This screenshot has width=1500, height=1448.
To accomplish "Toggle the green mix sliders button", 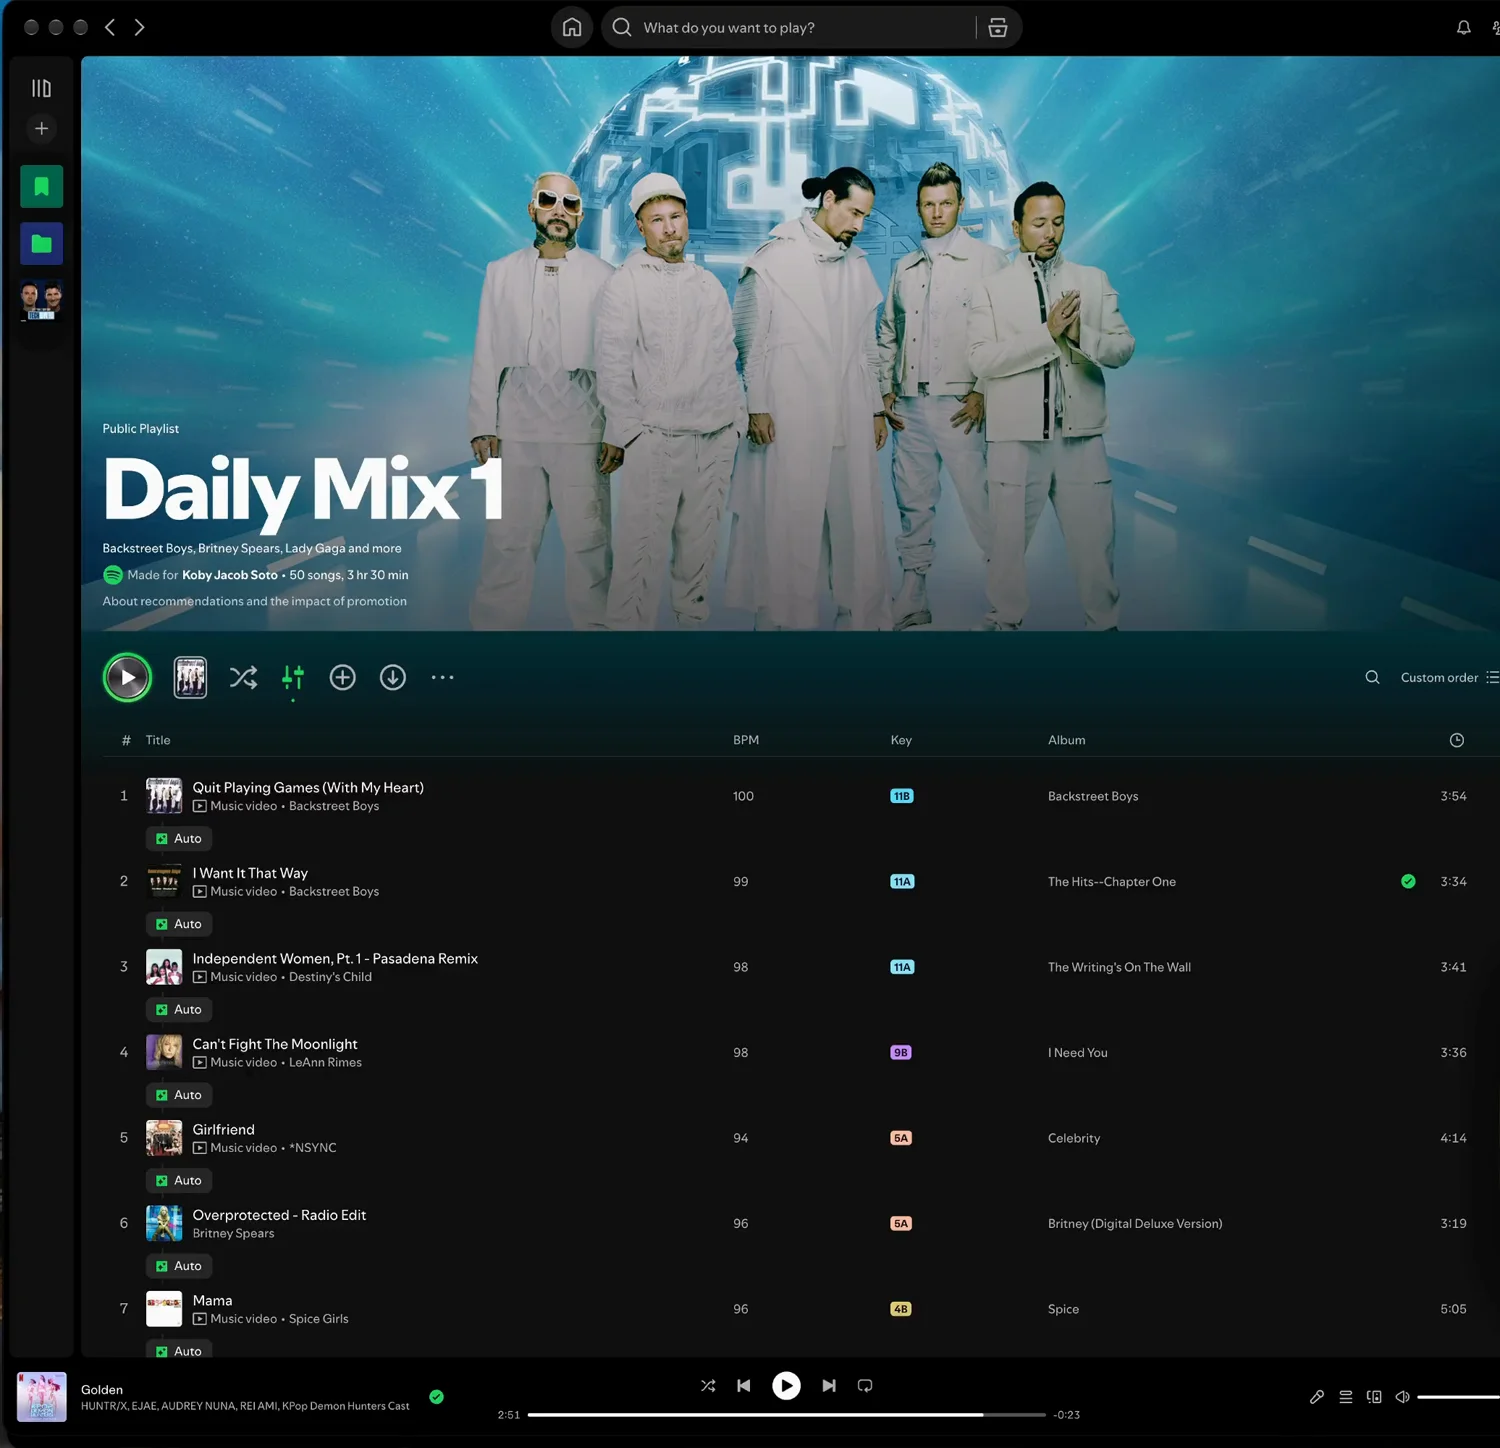I will pyautogui.click(x=293, y=677).
